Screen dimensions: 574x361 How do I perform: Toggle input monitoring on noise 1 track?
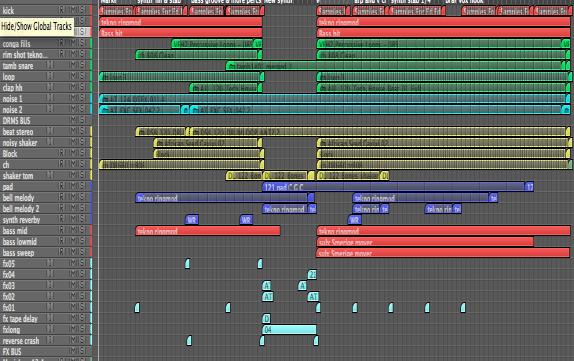click(50, 98)
